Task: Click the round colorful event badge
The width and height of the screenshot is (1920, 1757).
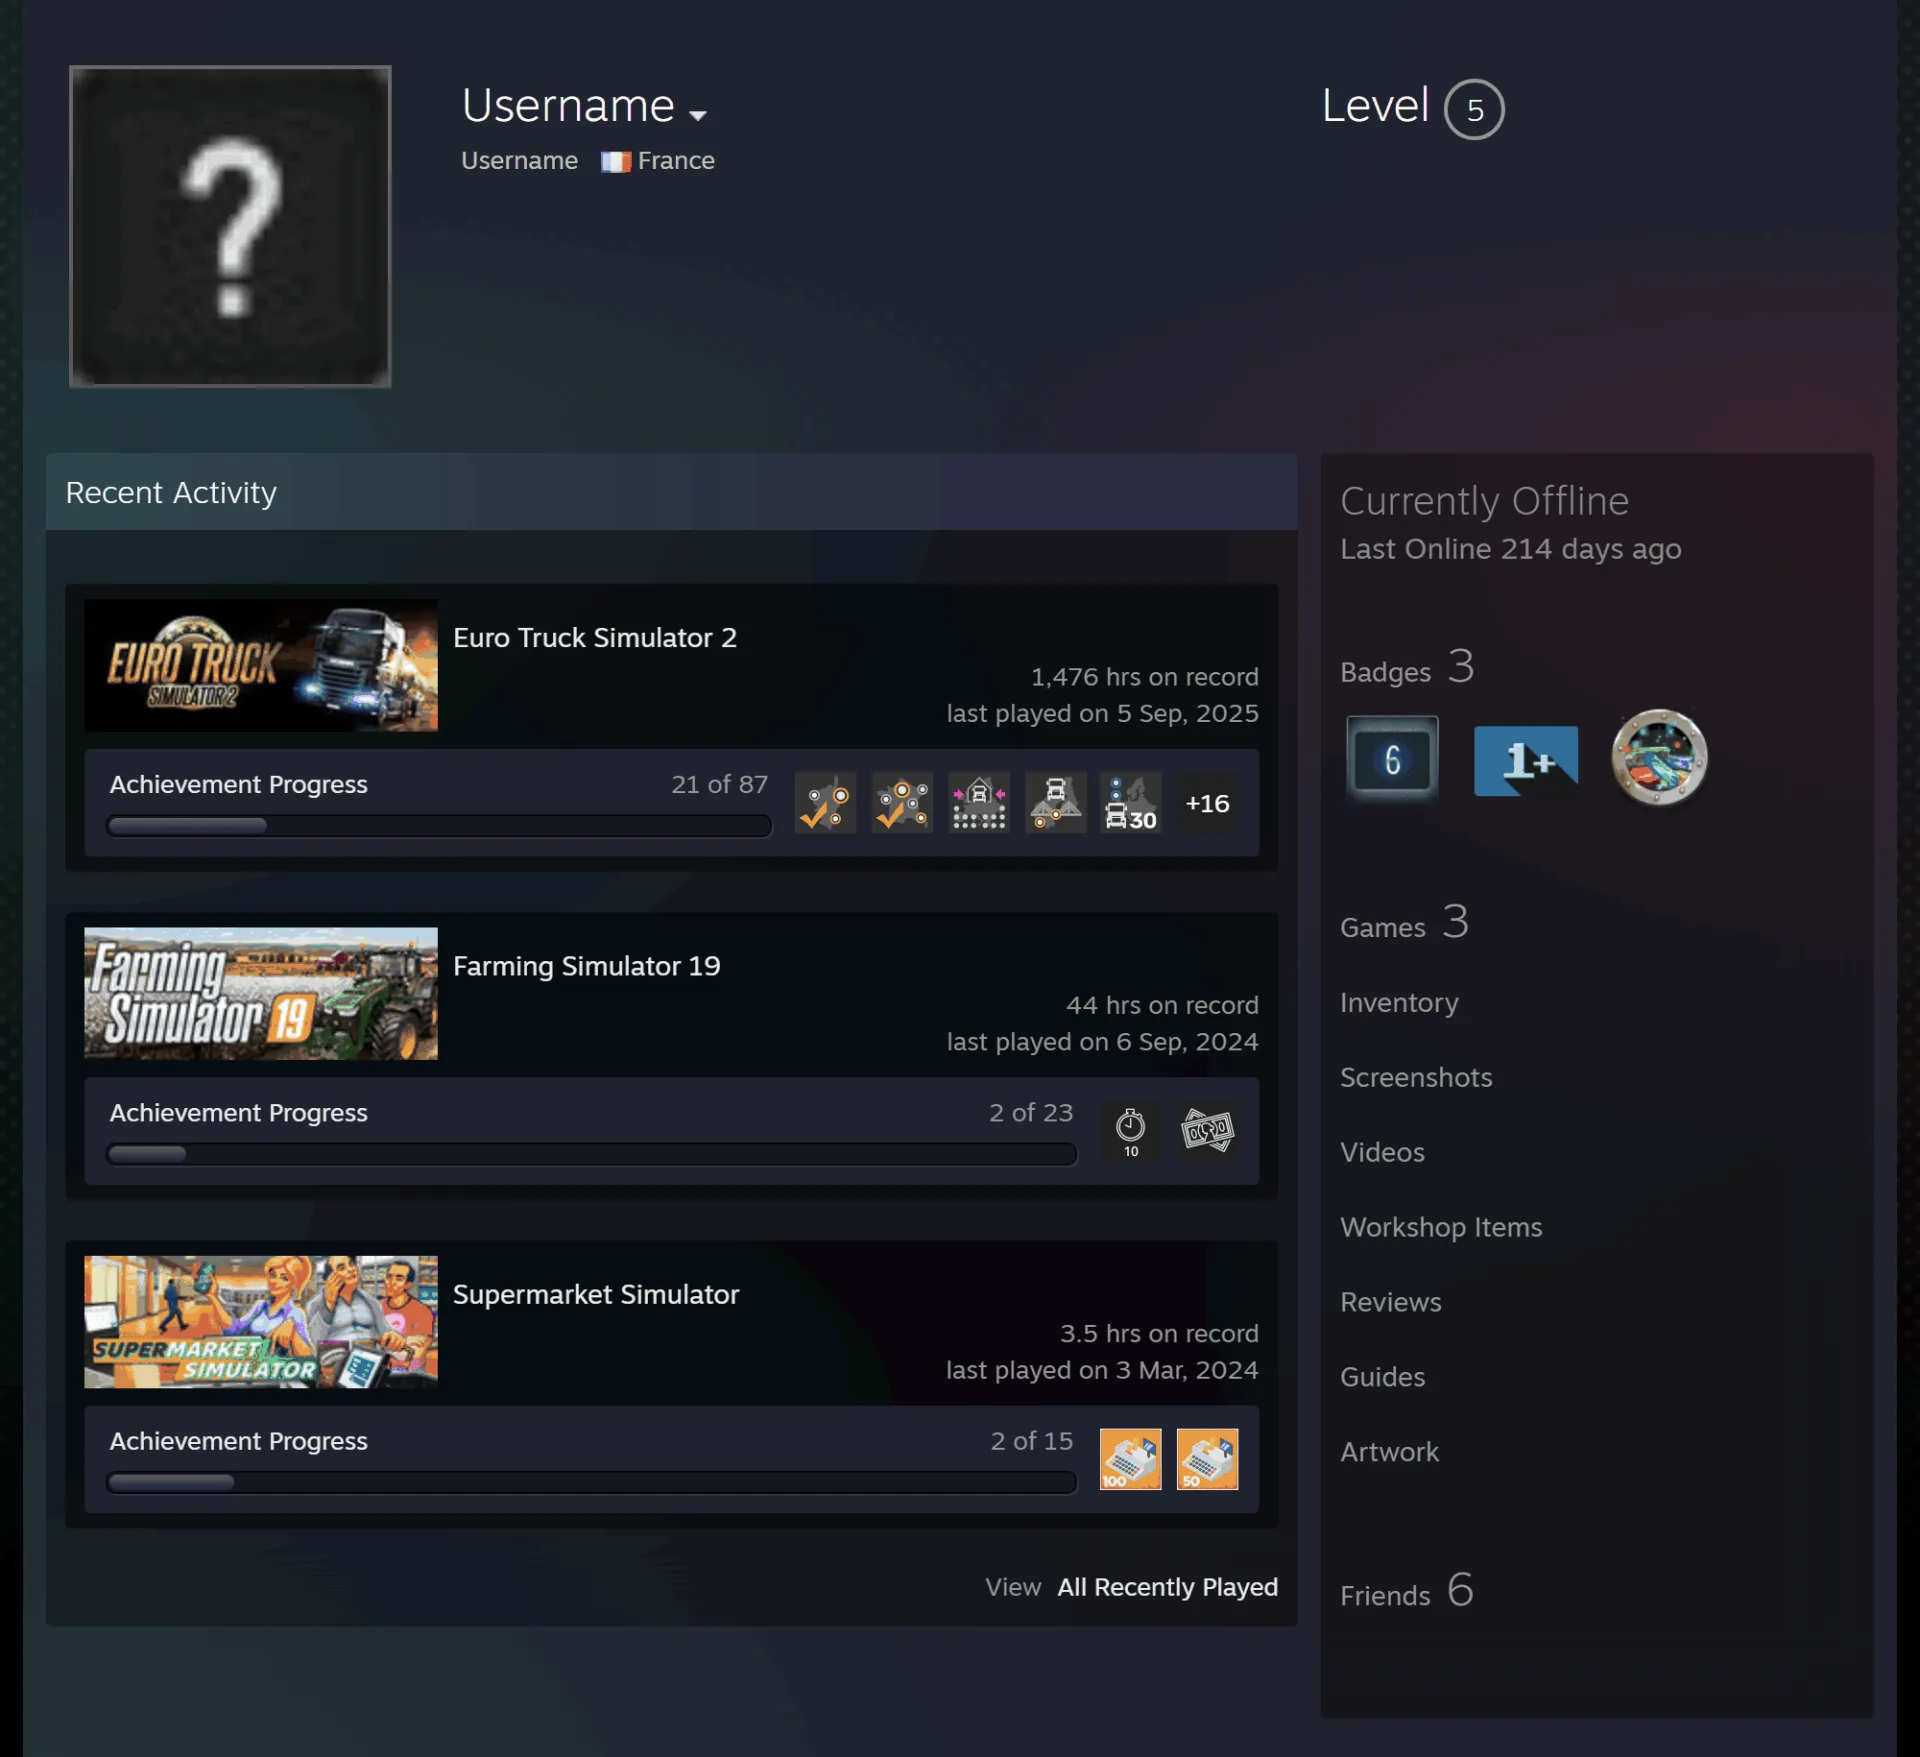Action: tap(1659, 757)
